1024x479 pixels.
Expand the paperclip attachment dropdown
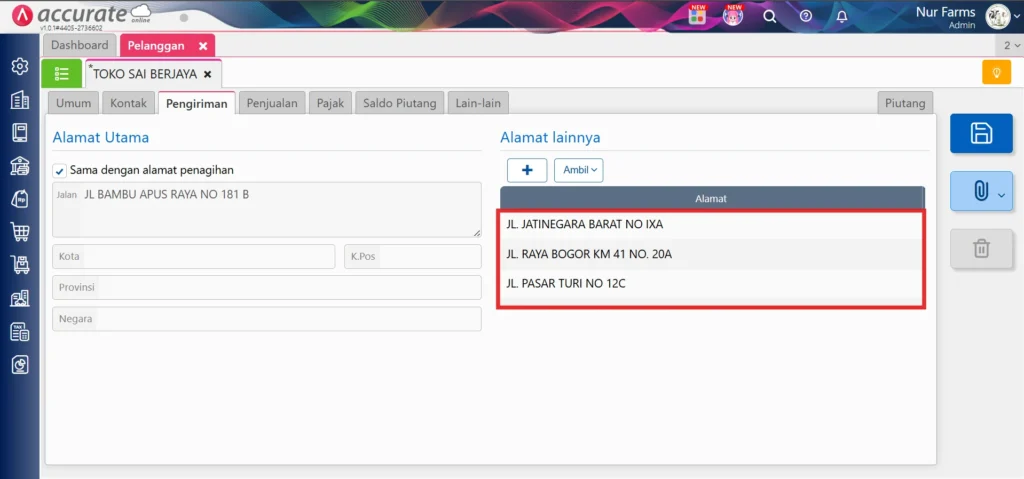click(1002, 194)
